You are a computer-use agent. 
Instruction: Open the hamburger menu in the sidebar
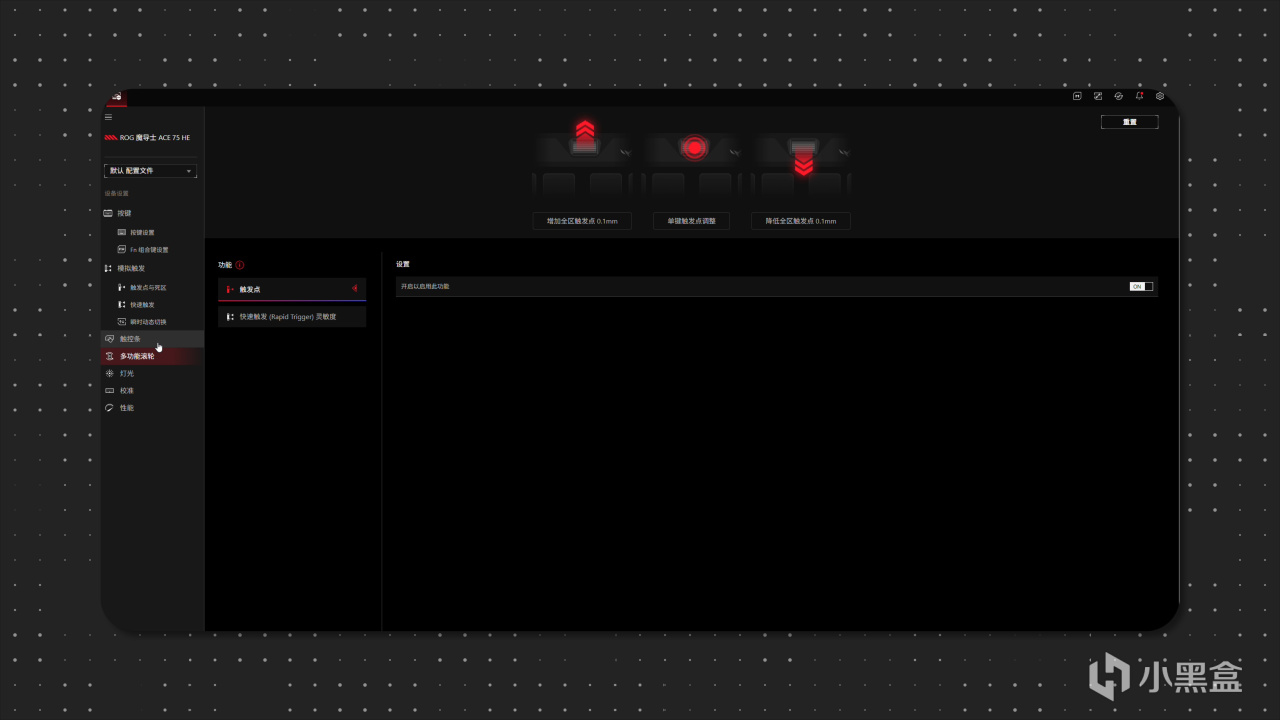[109, 117]
